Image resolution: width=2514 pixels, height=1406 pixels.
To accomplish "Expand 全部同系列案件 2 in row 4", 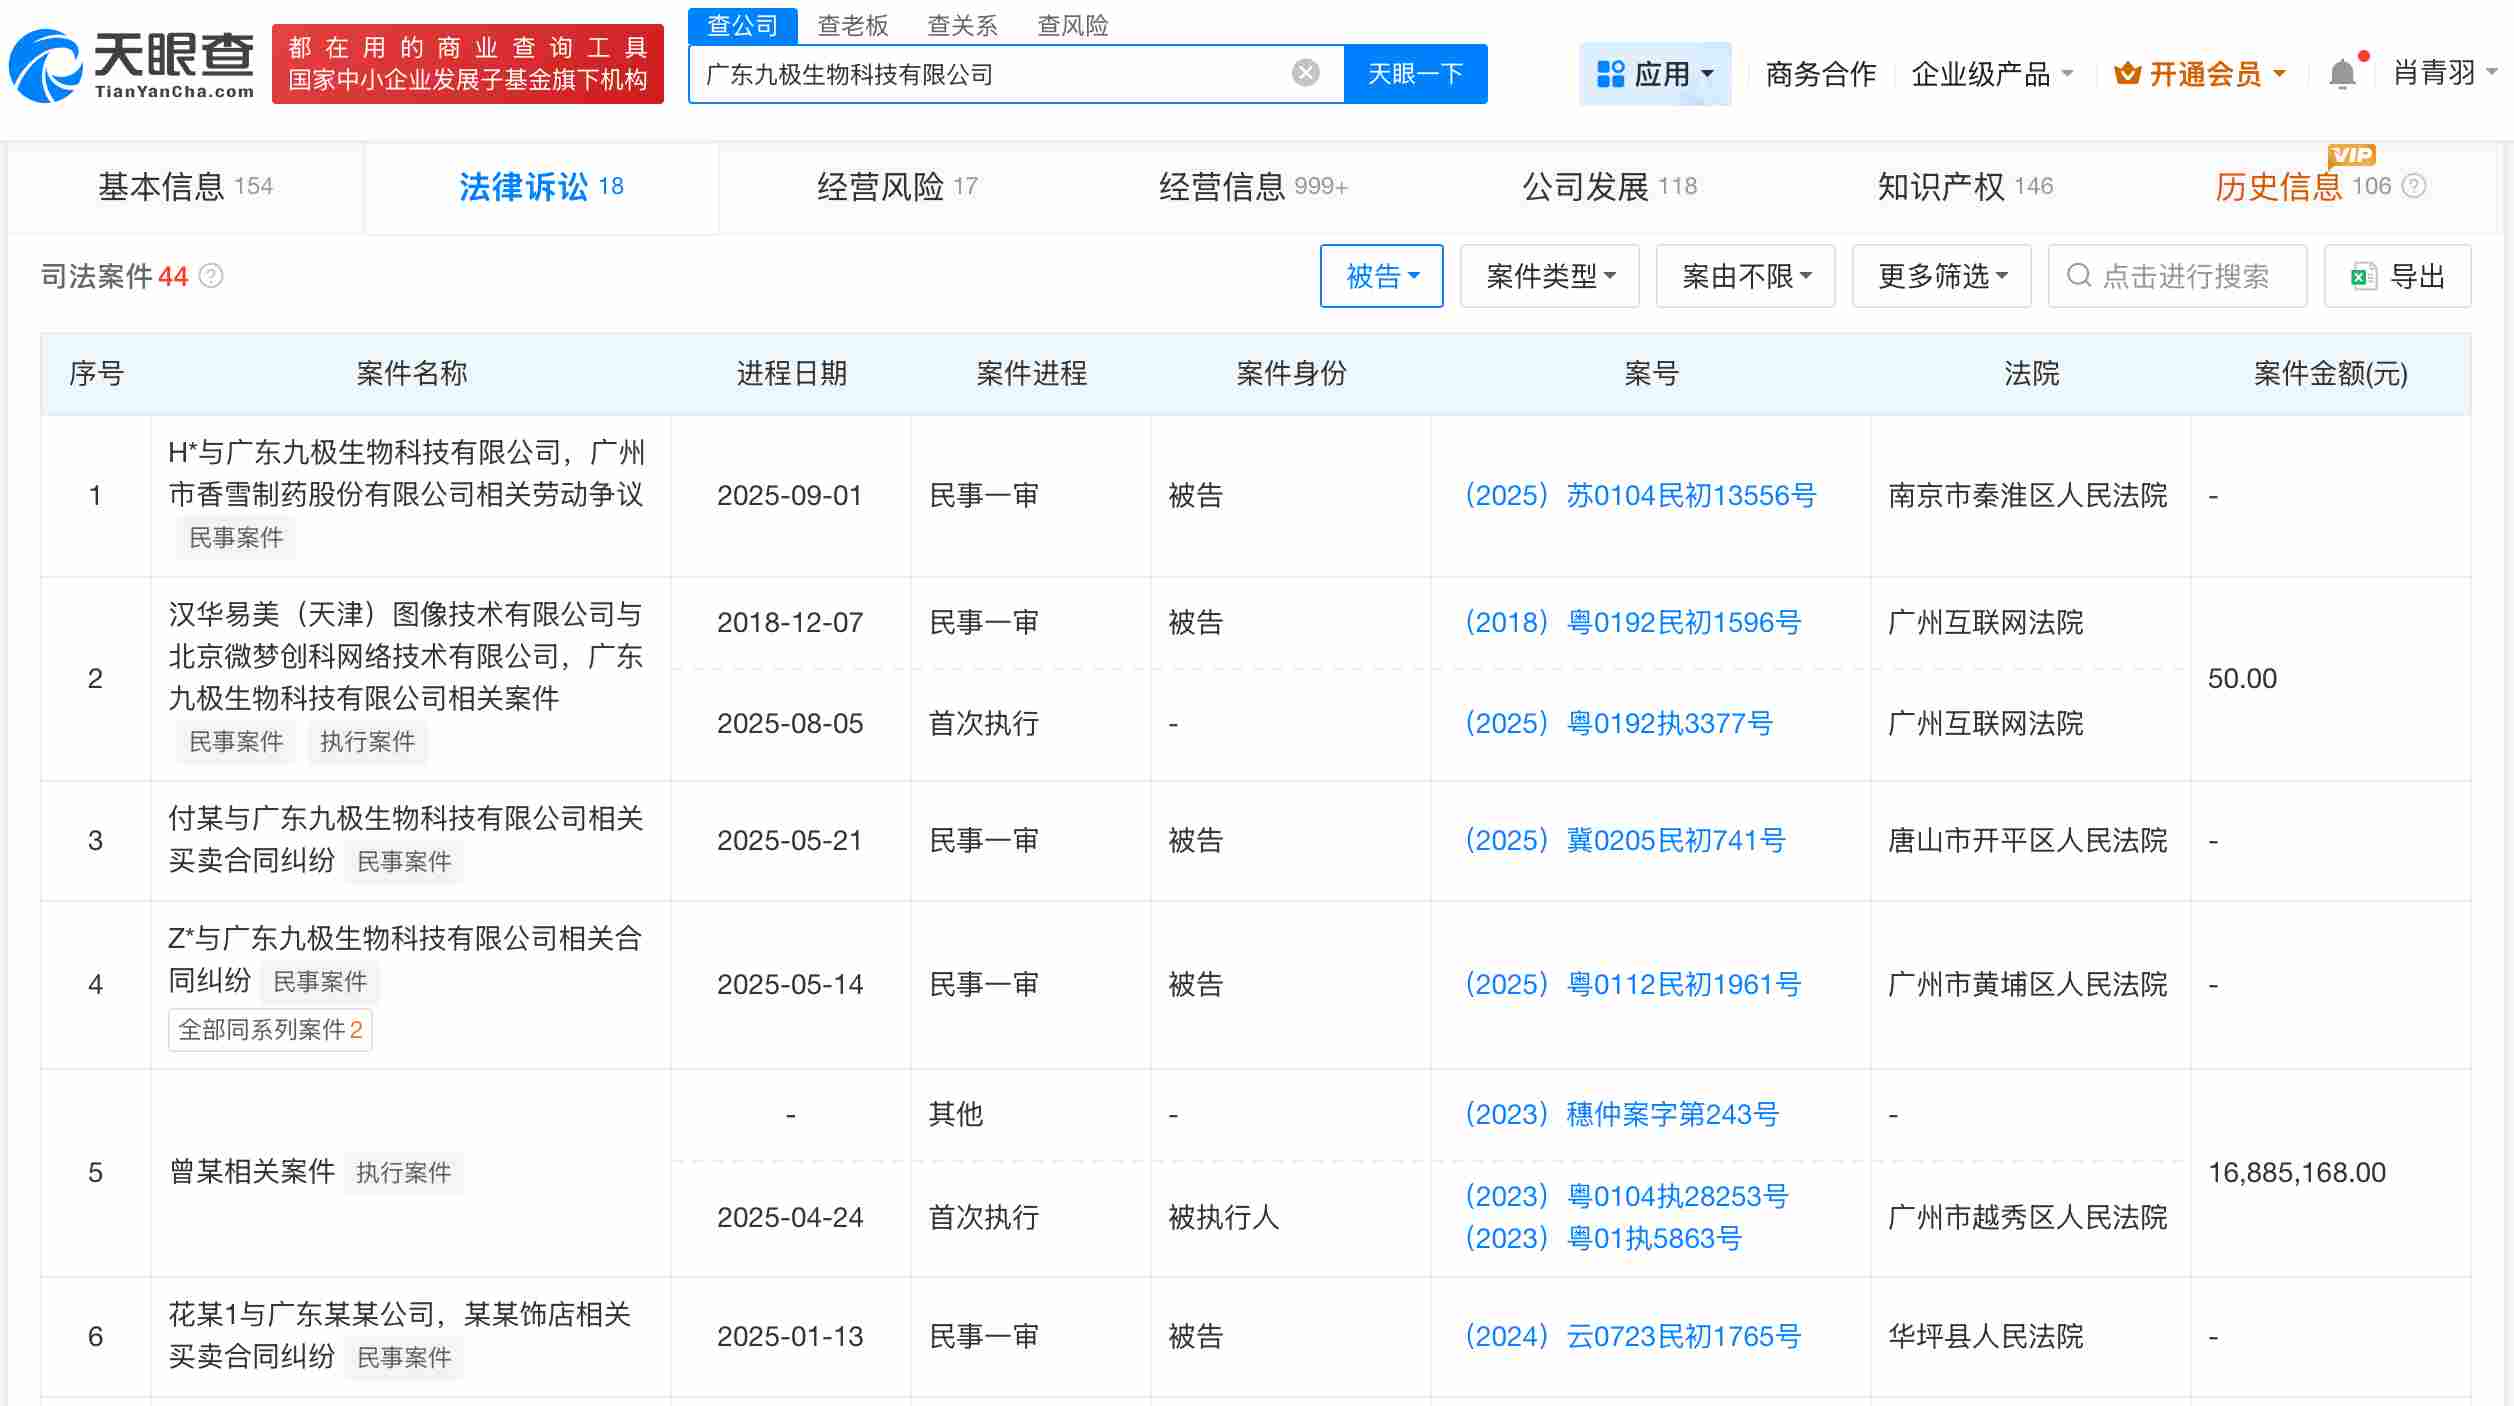I will (268, 1029).
